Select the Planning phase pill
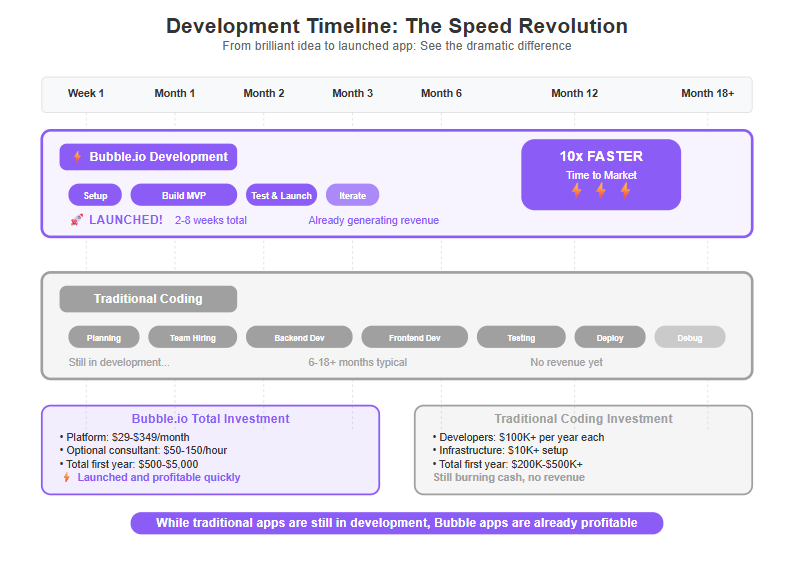The height and width of the screenshot is (583, 796). (104, 337)
